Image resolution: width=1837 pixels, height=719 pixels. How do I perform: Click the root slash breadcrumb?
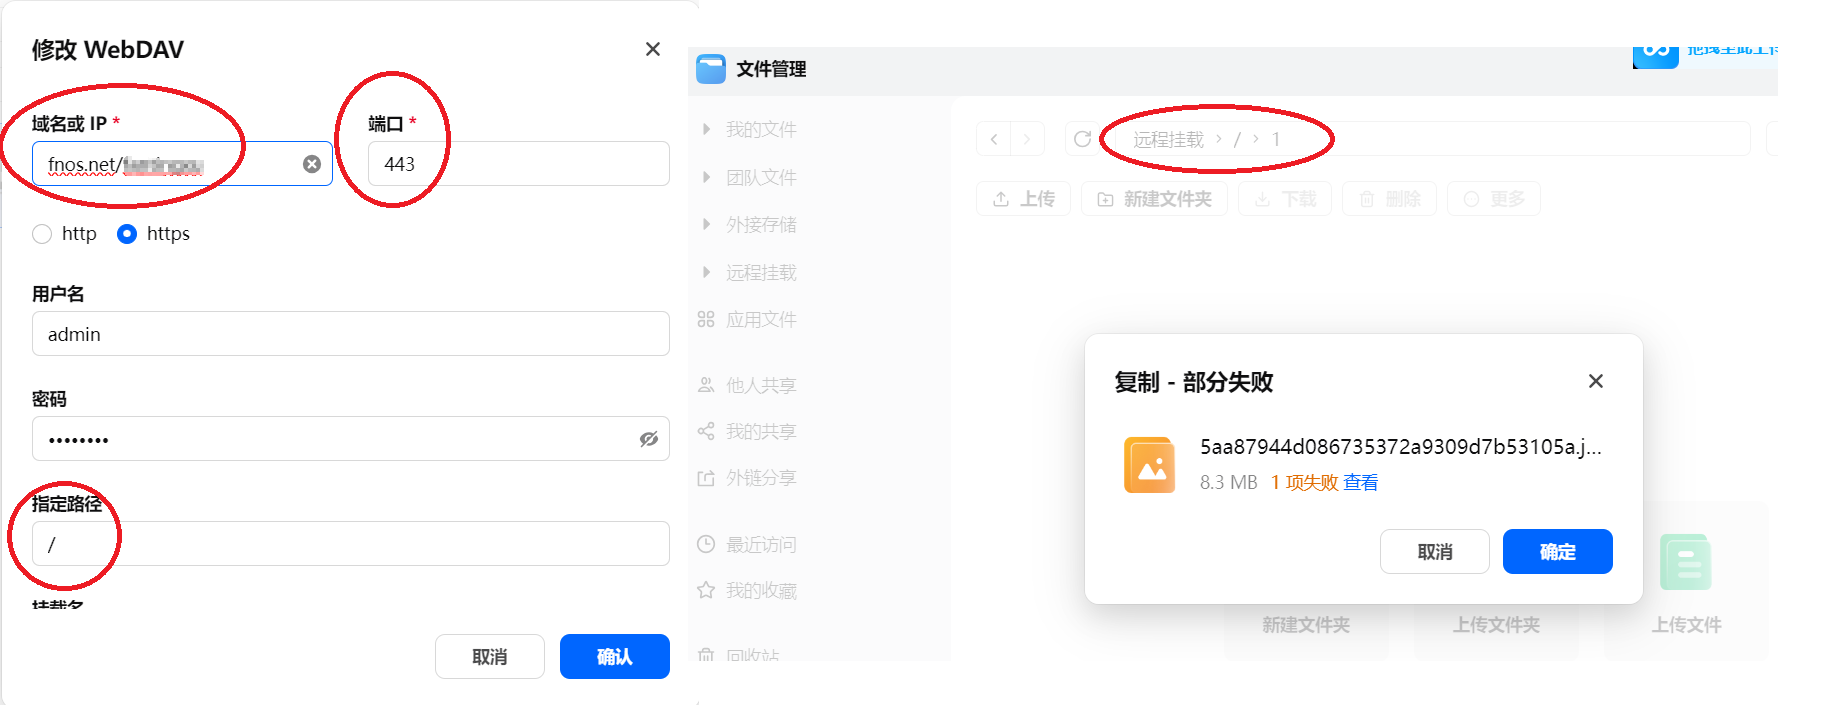click(x=1237, y=139)
